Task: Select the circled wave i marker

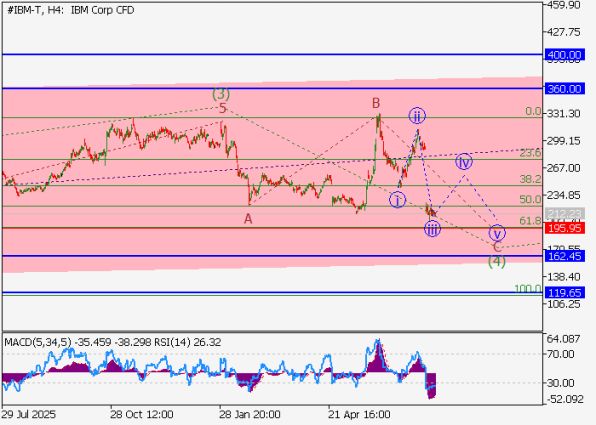Action: pos(398,200)
